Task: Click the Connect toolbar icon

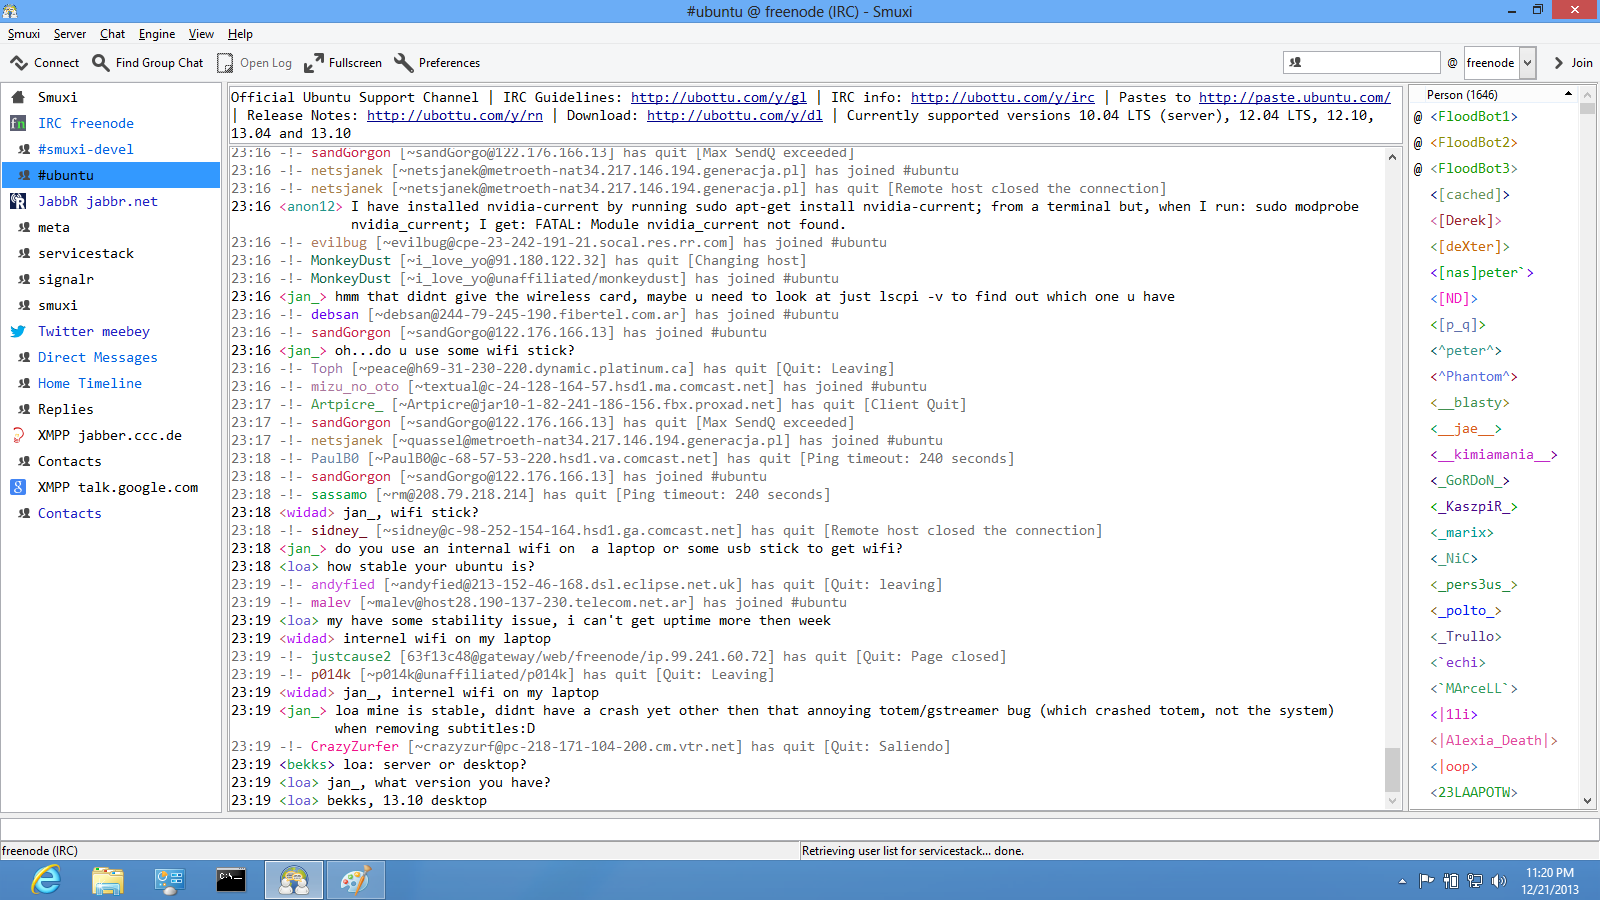Action: click(20, 63)
